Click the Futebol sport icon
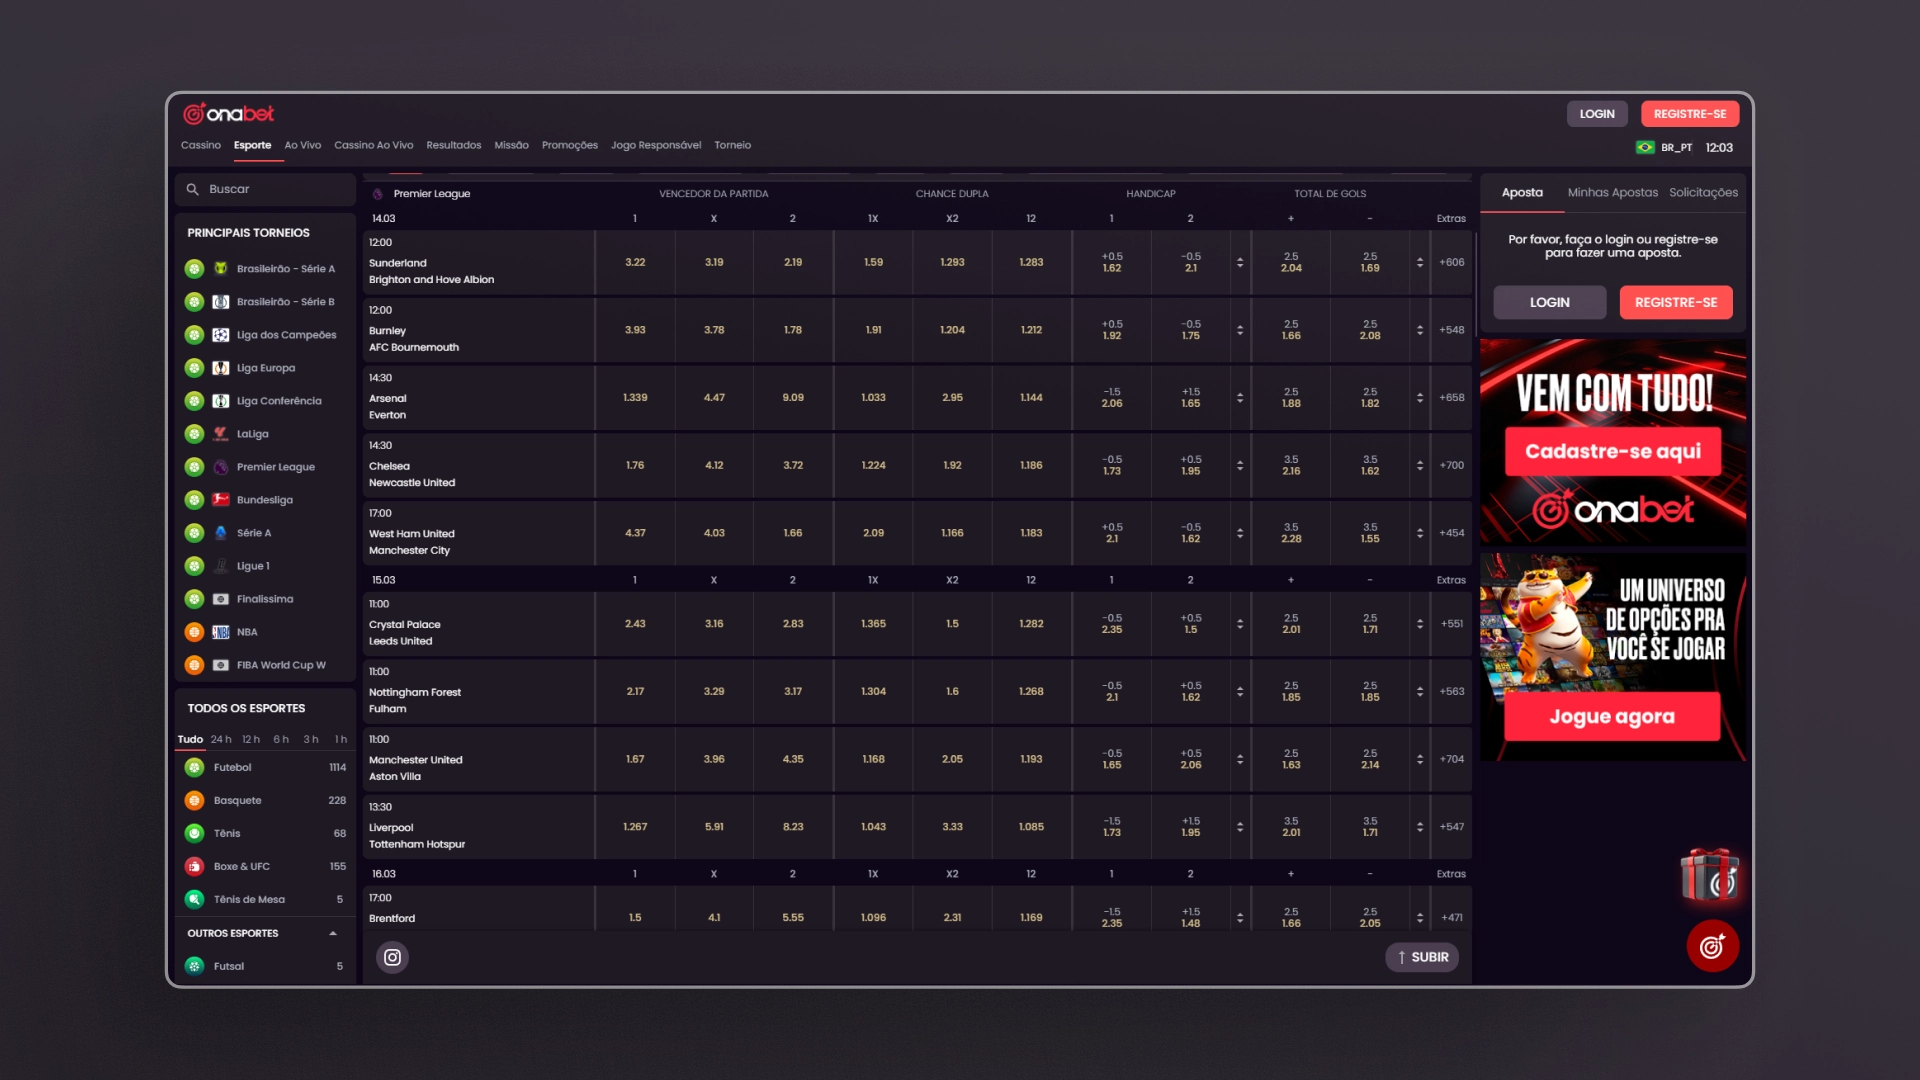Viewport: 1920px width, 1080px height. coord(194,767)
